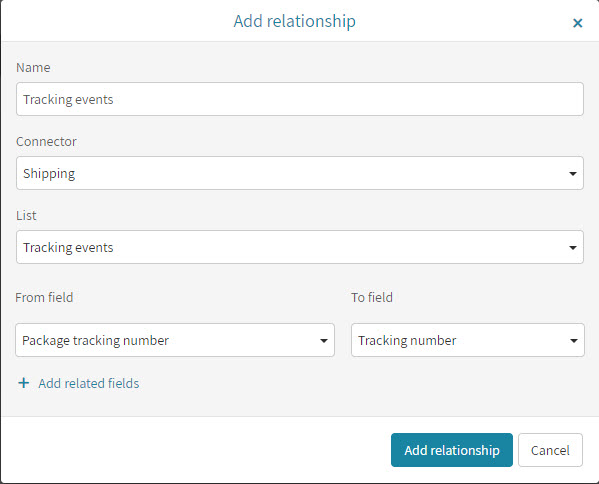
Task: Dismiss the dialog using Cancel
Action: (550, 450)
